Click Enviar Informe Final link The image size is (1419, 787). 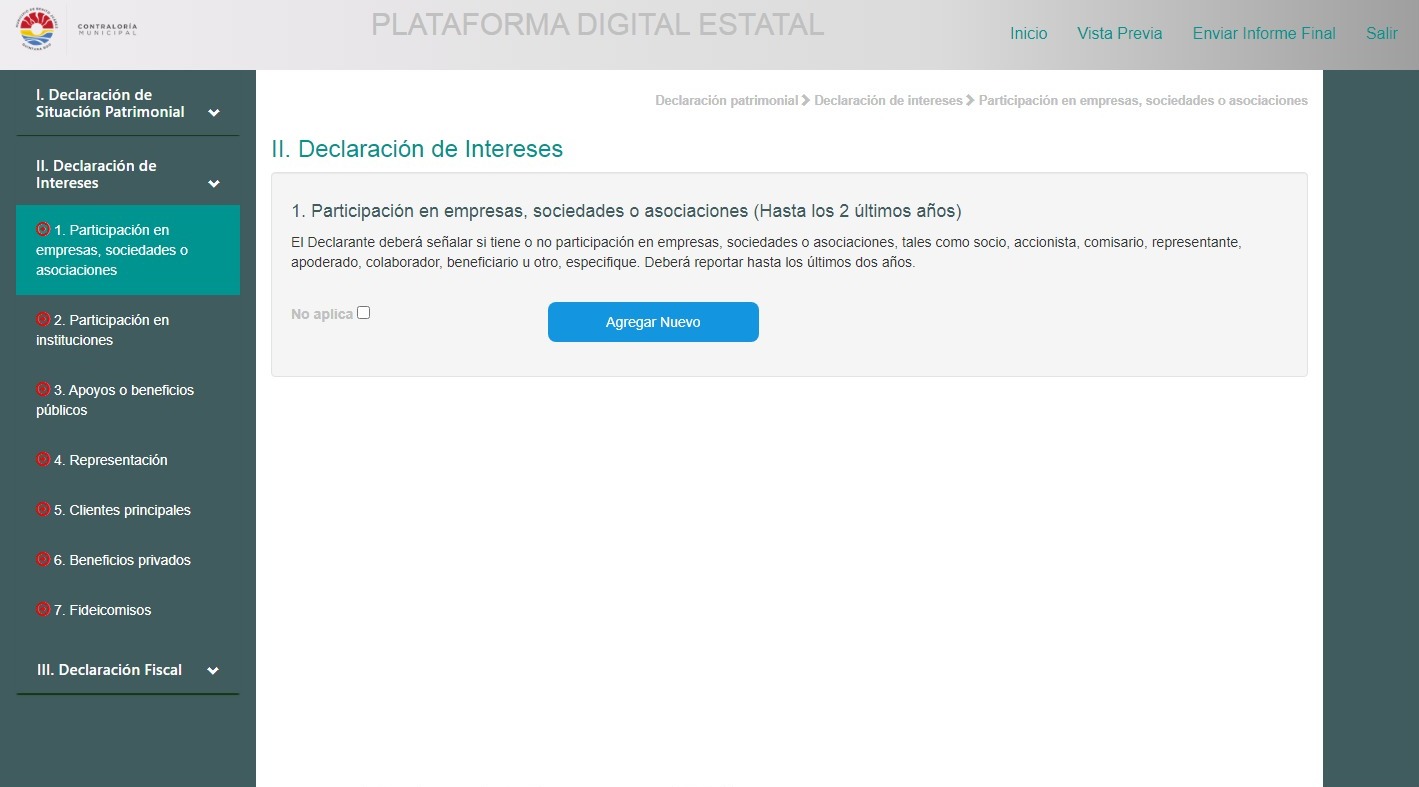[x=1263, y=34]
